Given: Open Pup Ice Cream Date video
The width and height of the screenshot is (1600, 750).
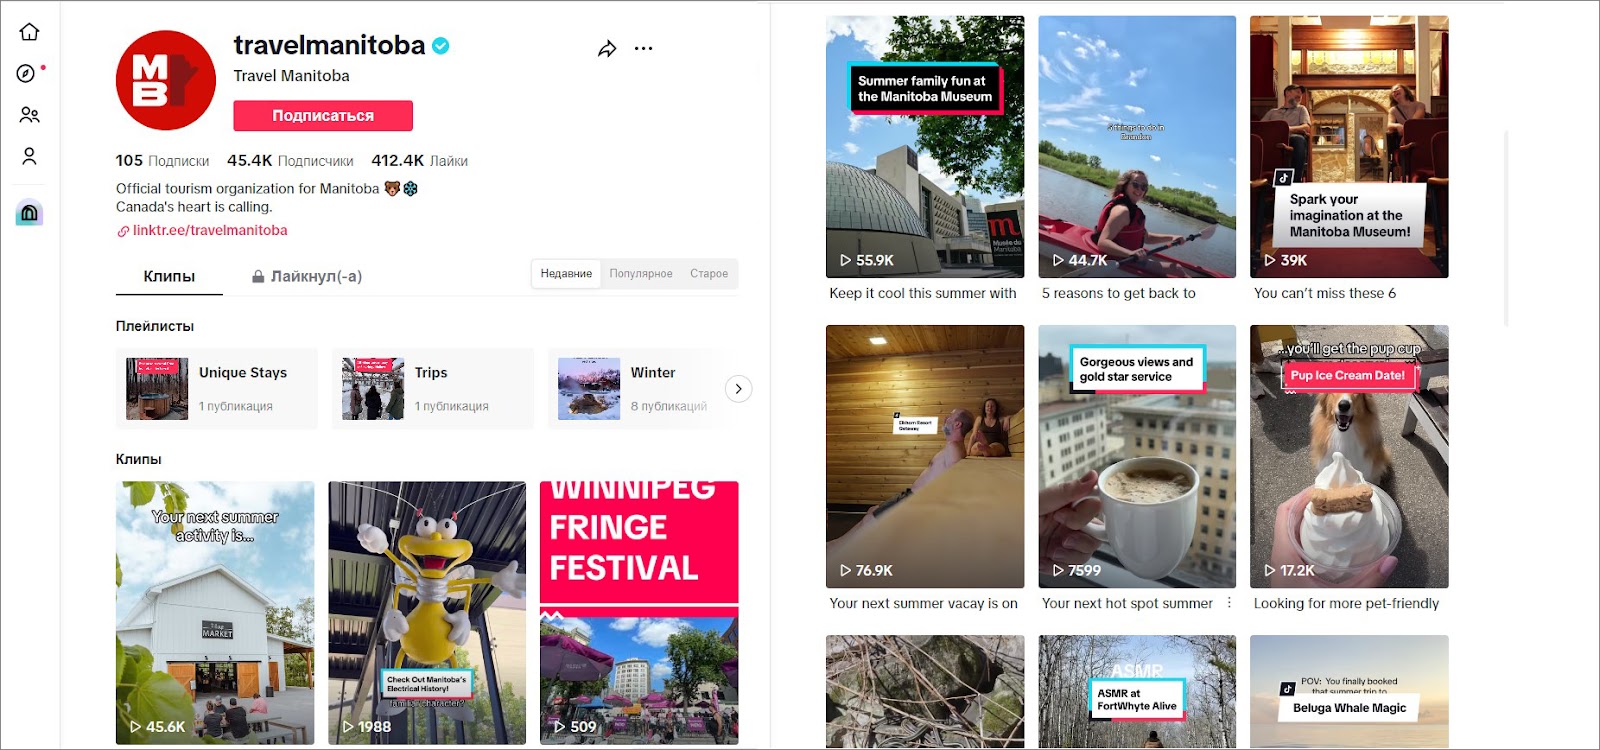Looking at the screenshot, I should (1349, 457).
